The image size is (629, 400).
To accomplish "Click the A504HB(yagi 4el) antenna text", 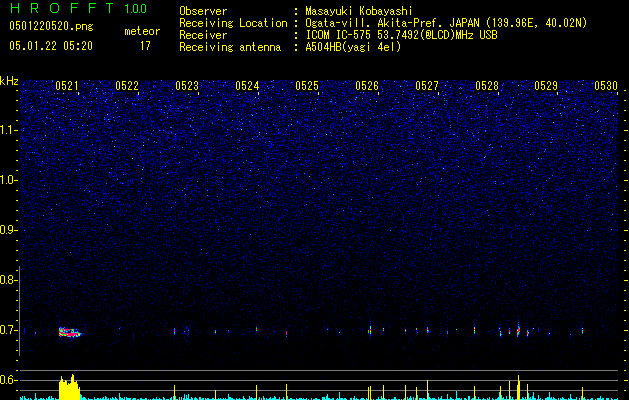I will pyautogui.click(x=353, y=47).
